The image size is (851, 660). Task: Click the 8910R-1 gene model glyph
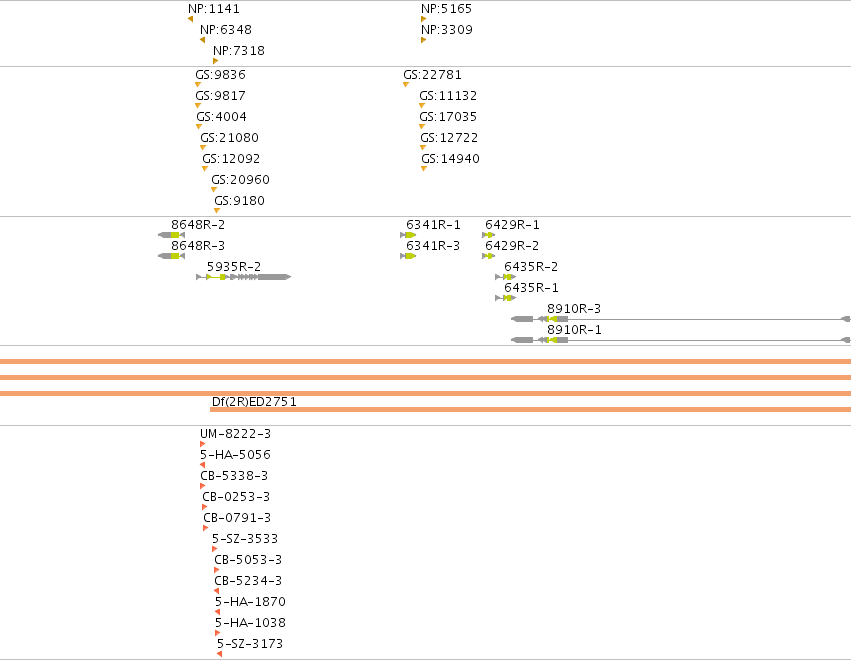pyautogui.click(x=681, y=340)
